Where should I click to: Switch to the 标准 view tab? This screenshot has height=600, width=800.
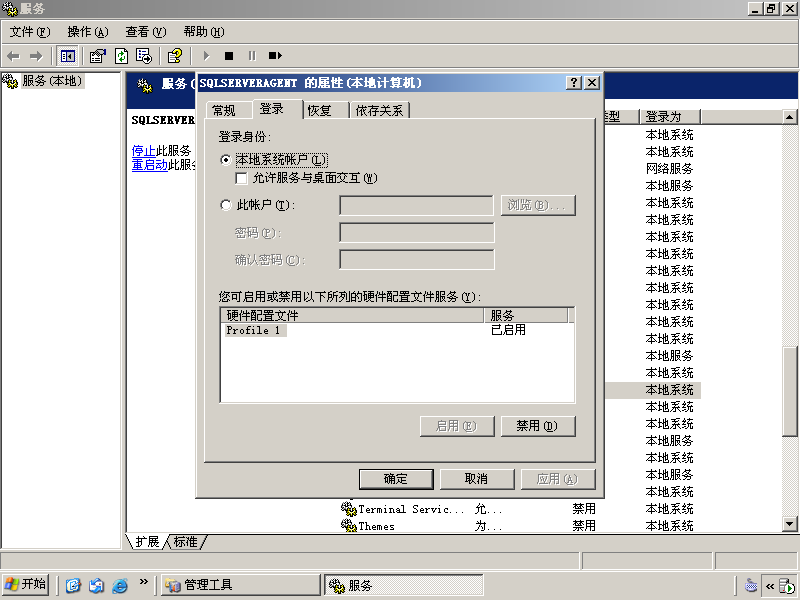pos(186,541)
